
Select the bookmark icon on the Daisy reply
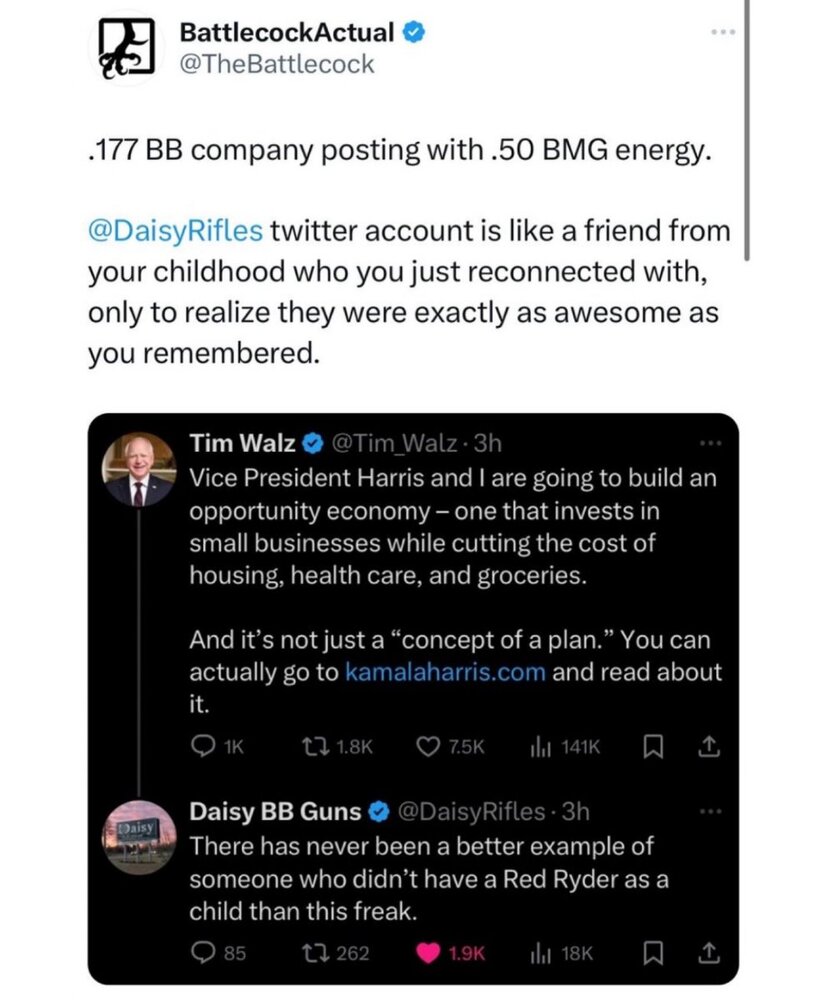(654, 953)
